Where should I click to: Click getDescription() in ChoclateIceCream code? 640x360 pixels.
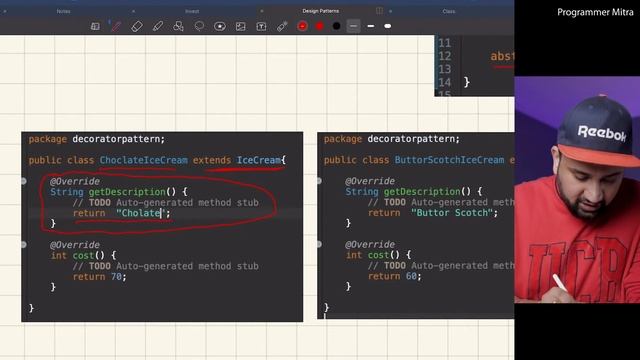coord(132,192)
